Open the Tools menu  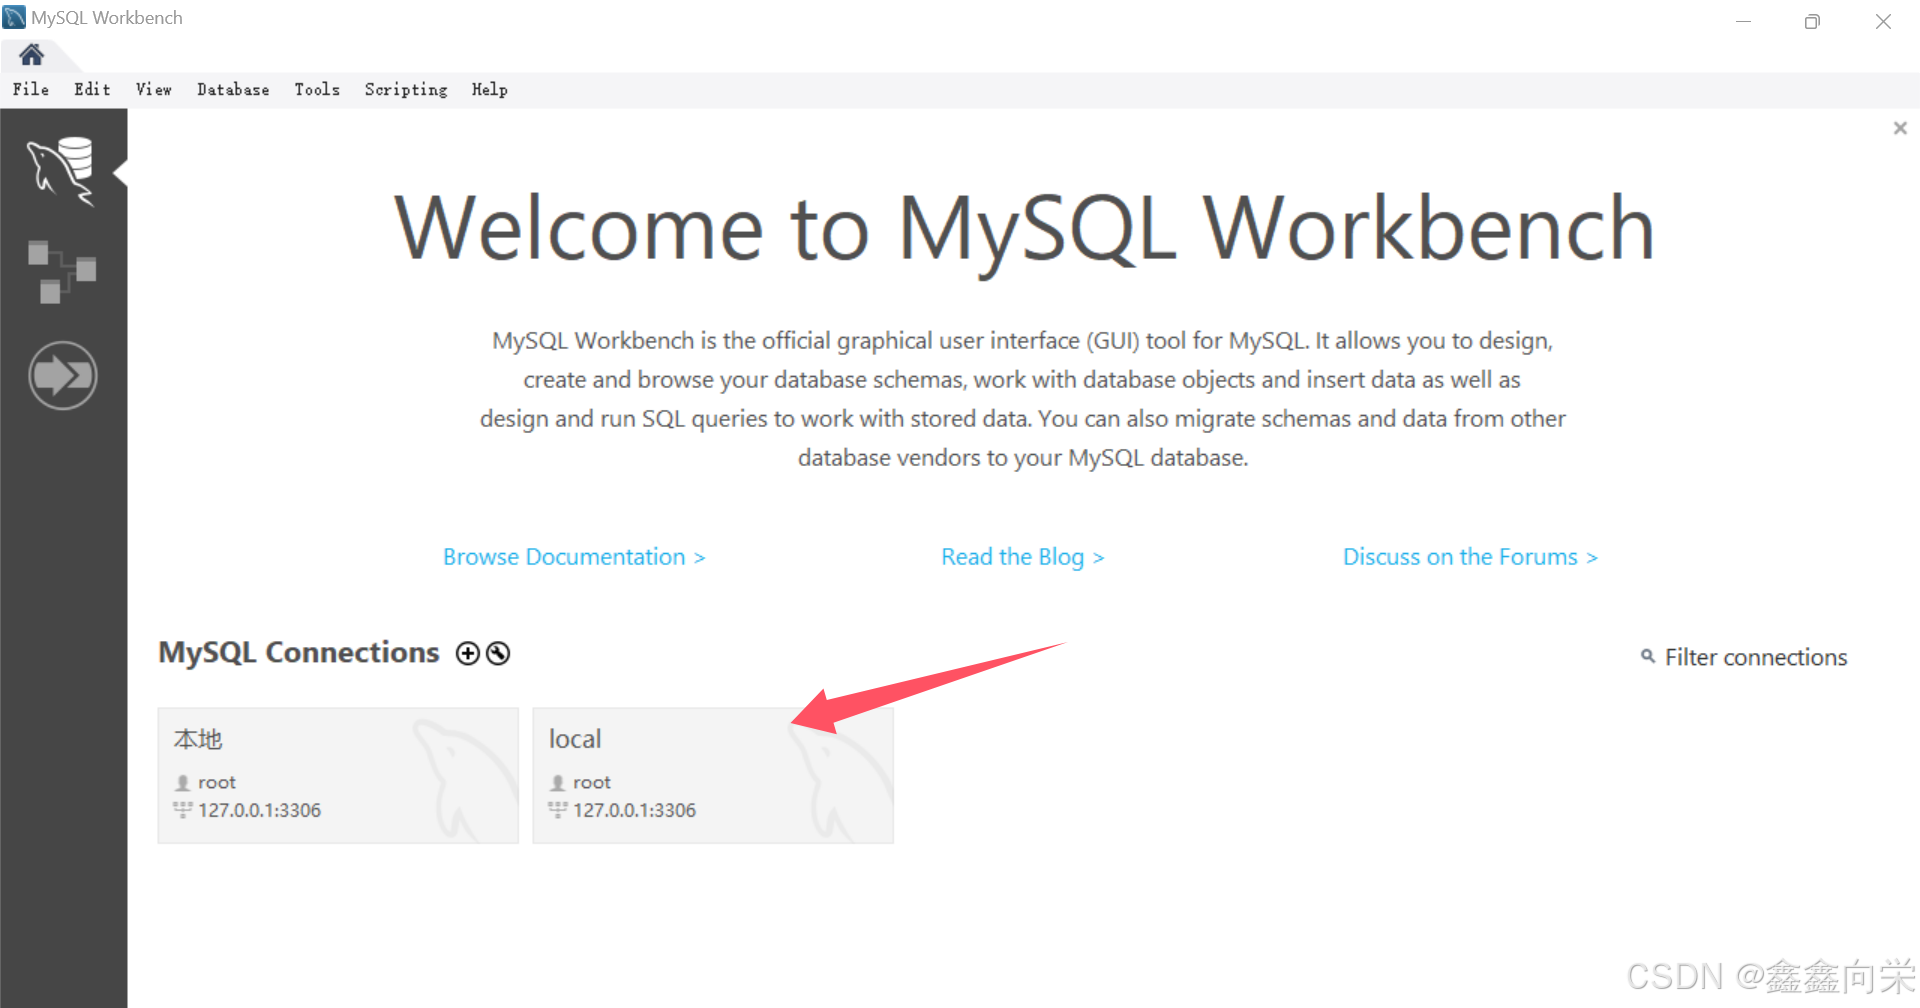pos(317,89)
